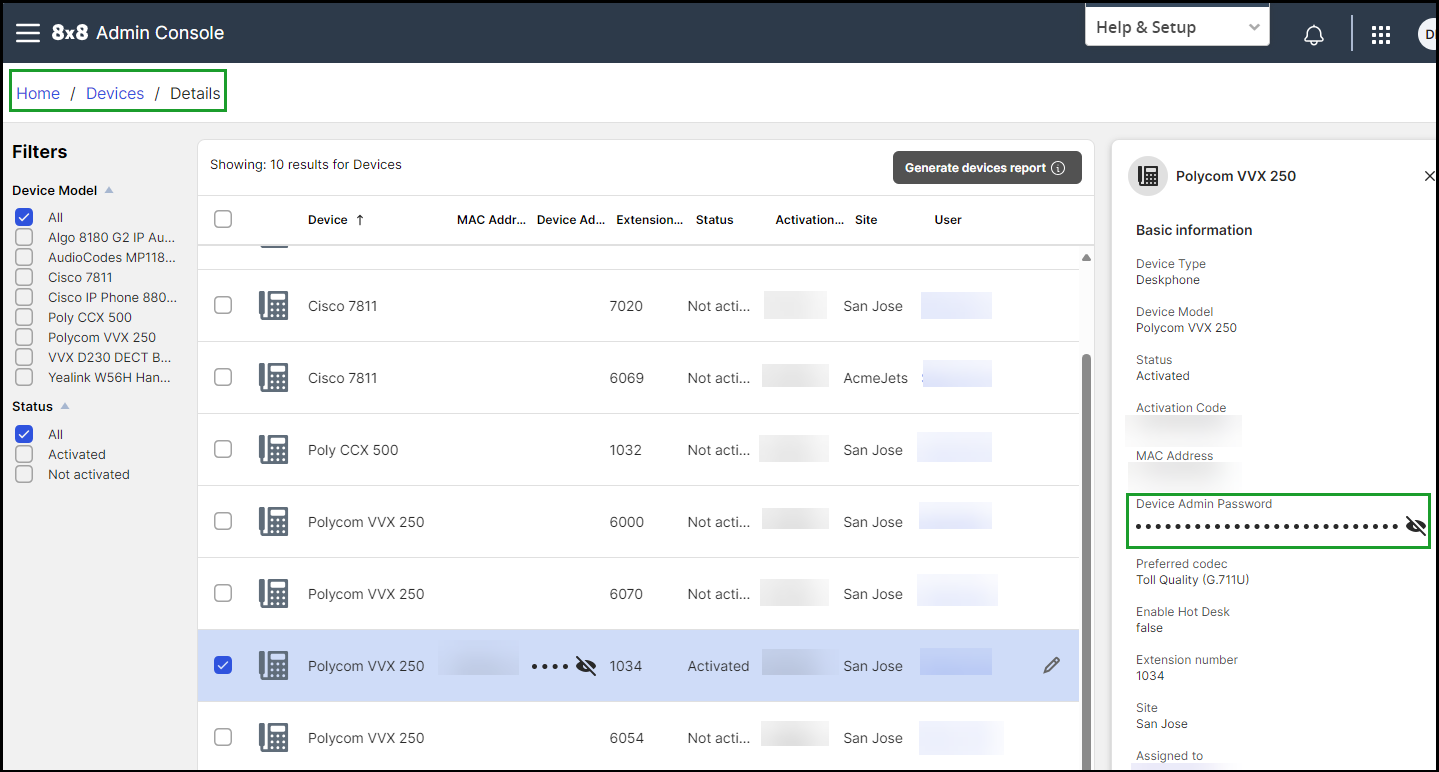Check the Polycom VVX 250 model filter
The height and width of the screenshot is (772, 1439).
click(24, 337)
